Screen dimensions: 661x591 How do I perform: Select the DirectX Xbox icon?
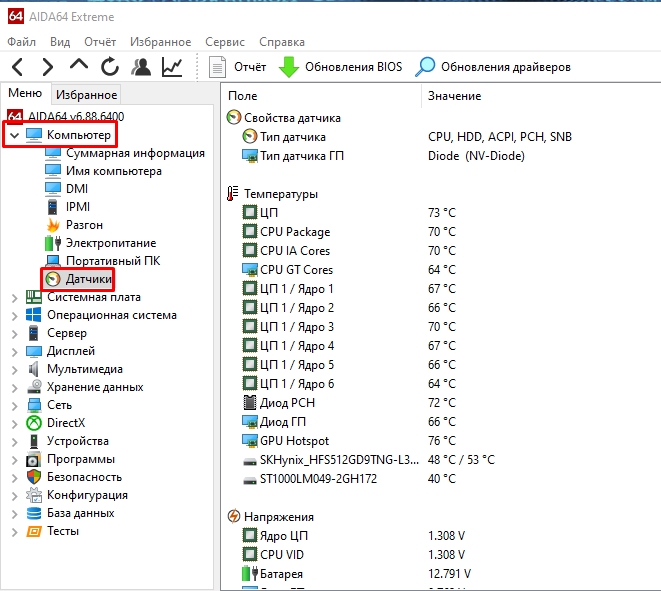pyautogui.click(x=34, y=423)
